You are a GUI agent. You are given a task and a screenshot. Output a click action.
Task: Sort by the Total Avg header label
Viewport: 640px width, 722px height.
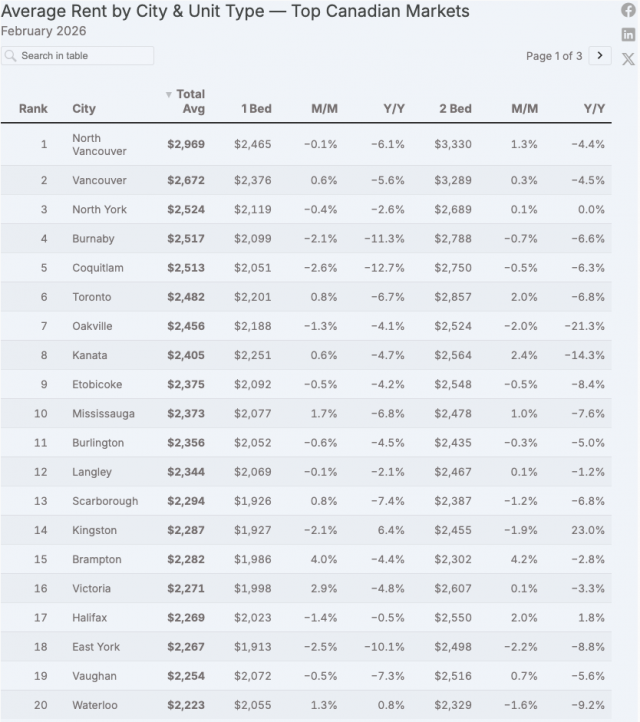coord(190,102)
